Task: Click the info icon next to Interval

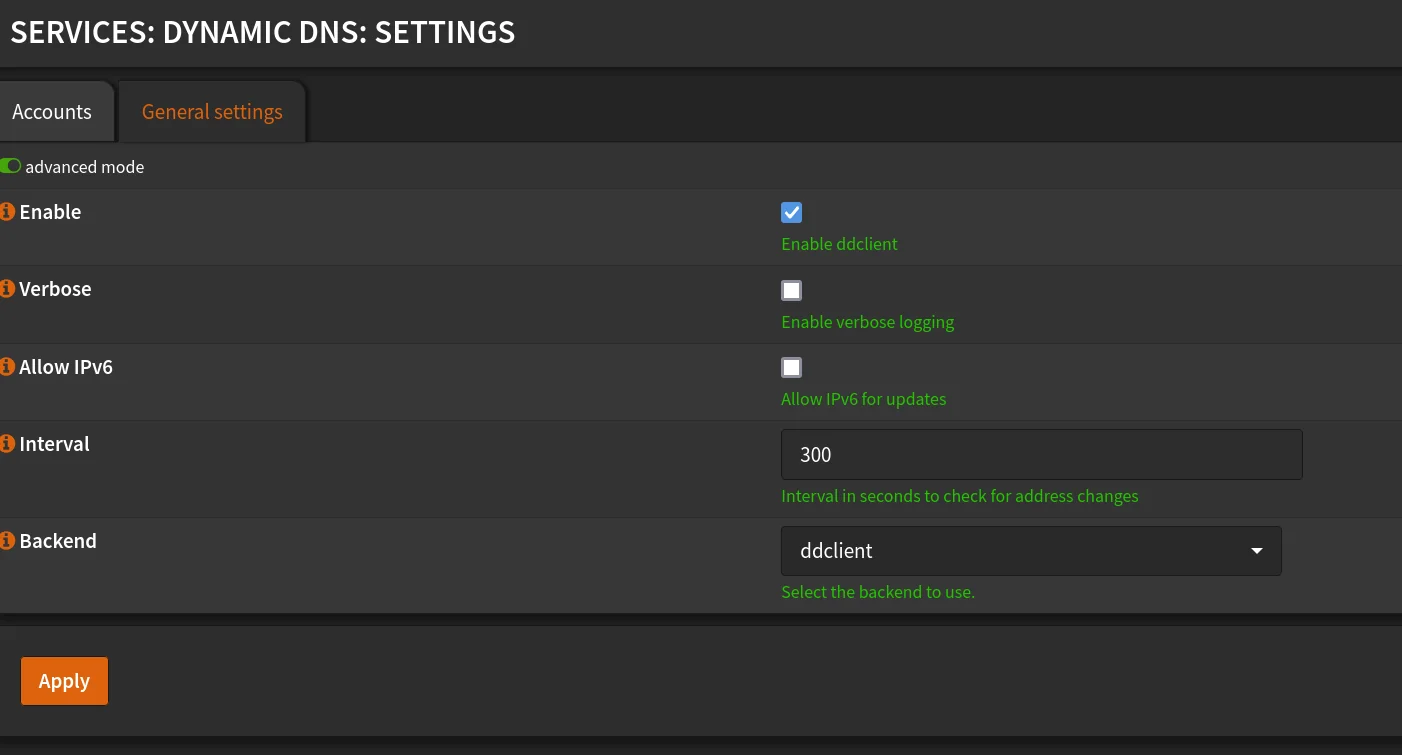Action: point(8,443)
